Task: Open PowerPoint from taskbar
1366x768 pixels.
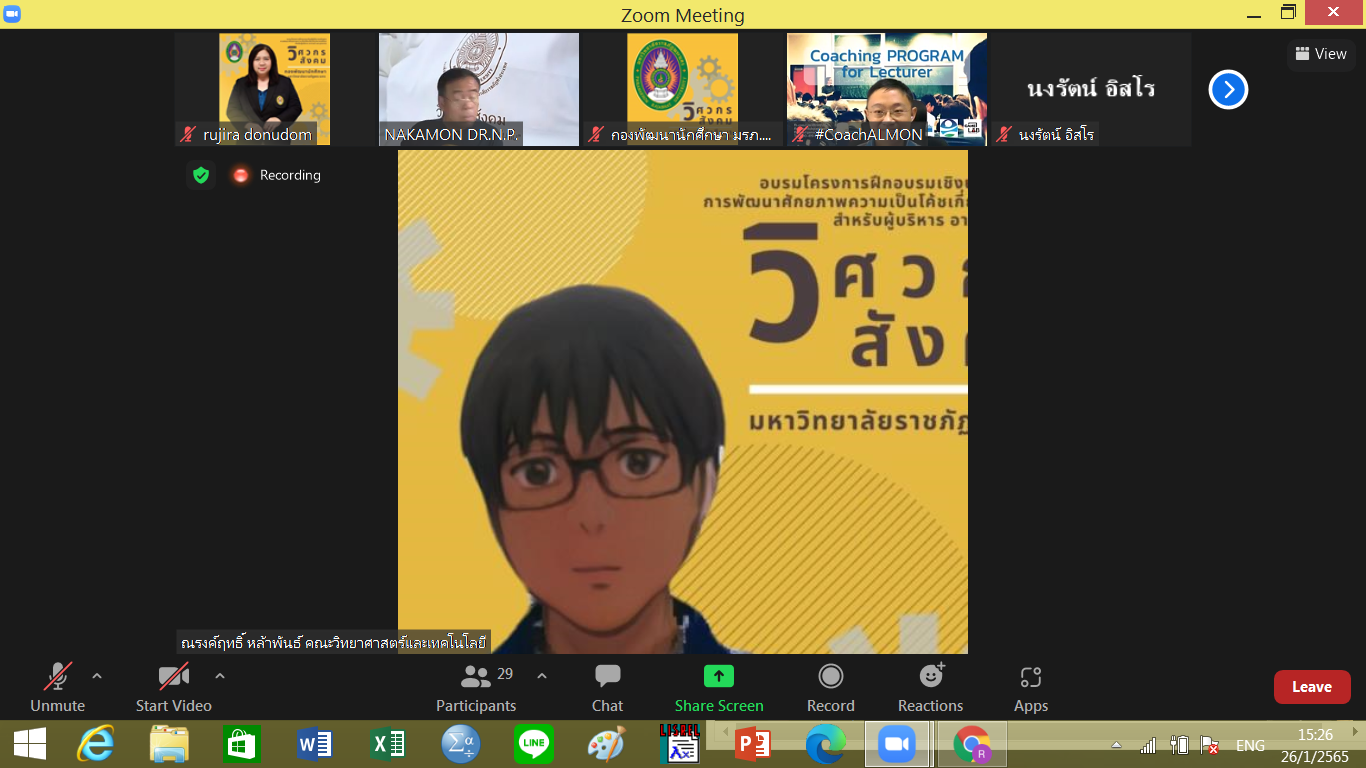Action: tap(752, 745)
